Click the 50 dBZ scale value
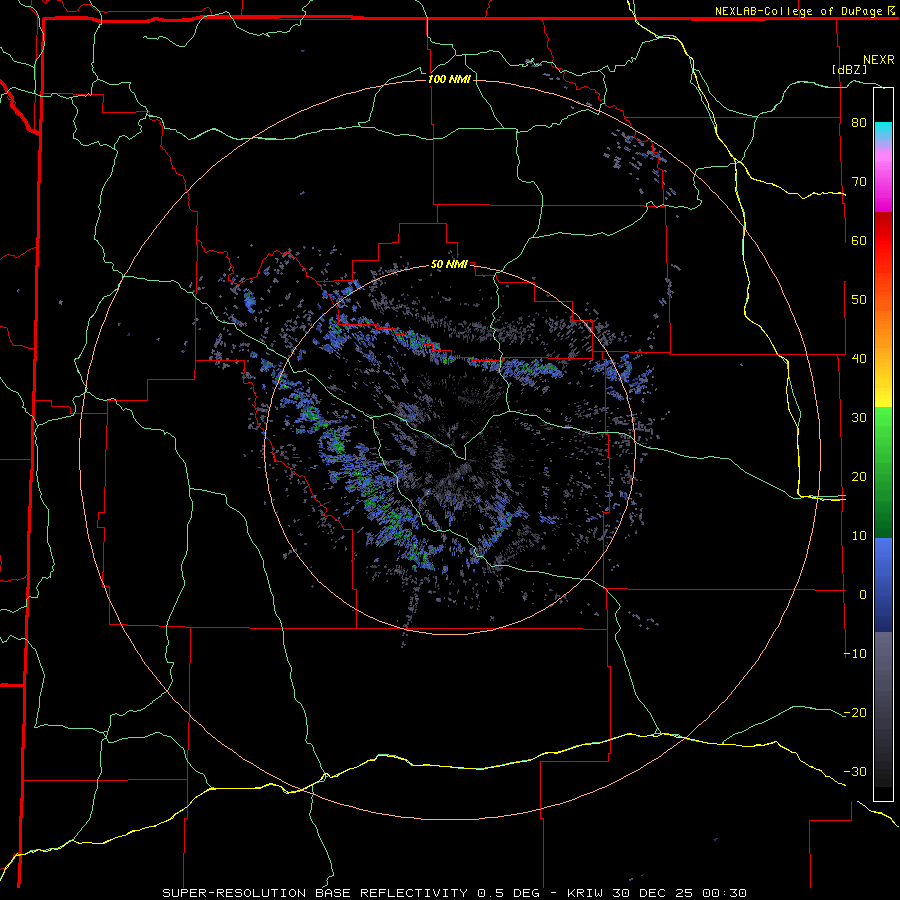Image resolution: width=900 pixels, height=900 pixels. coord(859,300)
